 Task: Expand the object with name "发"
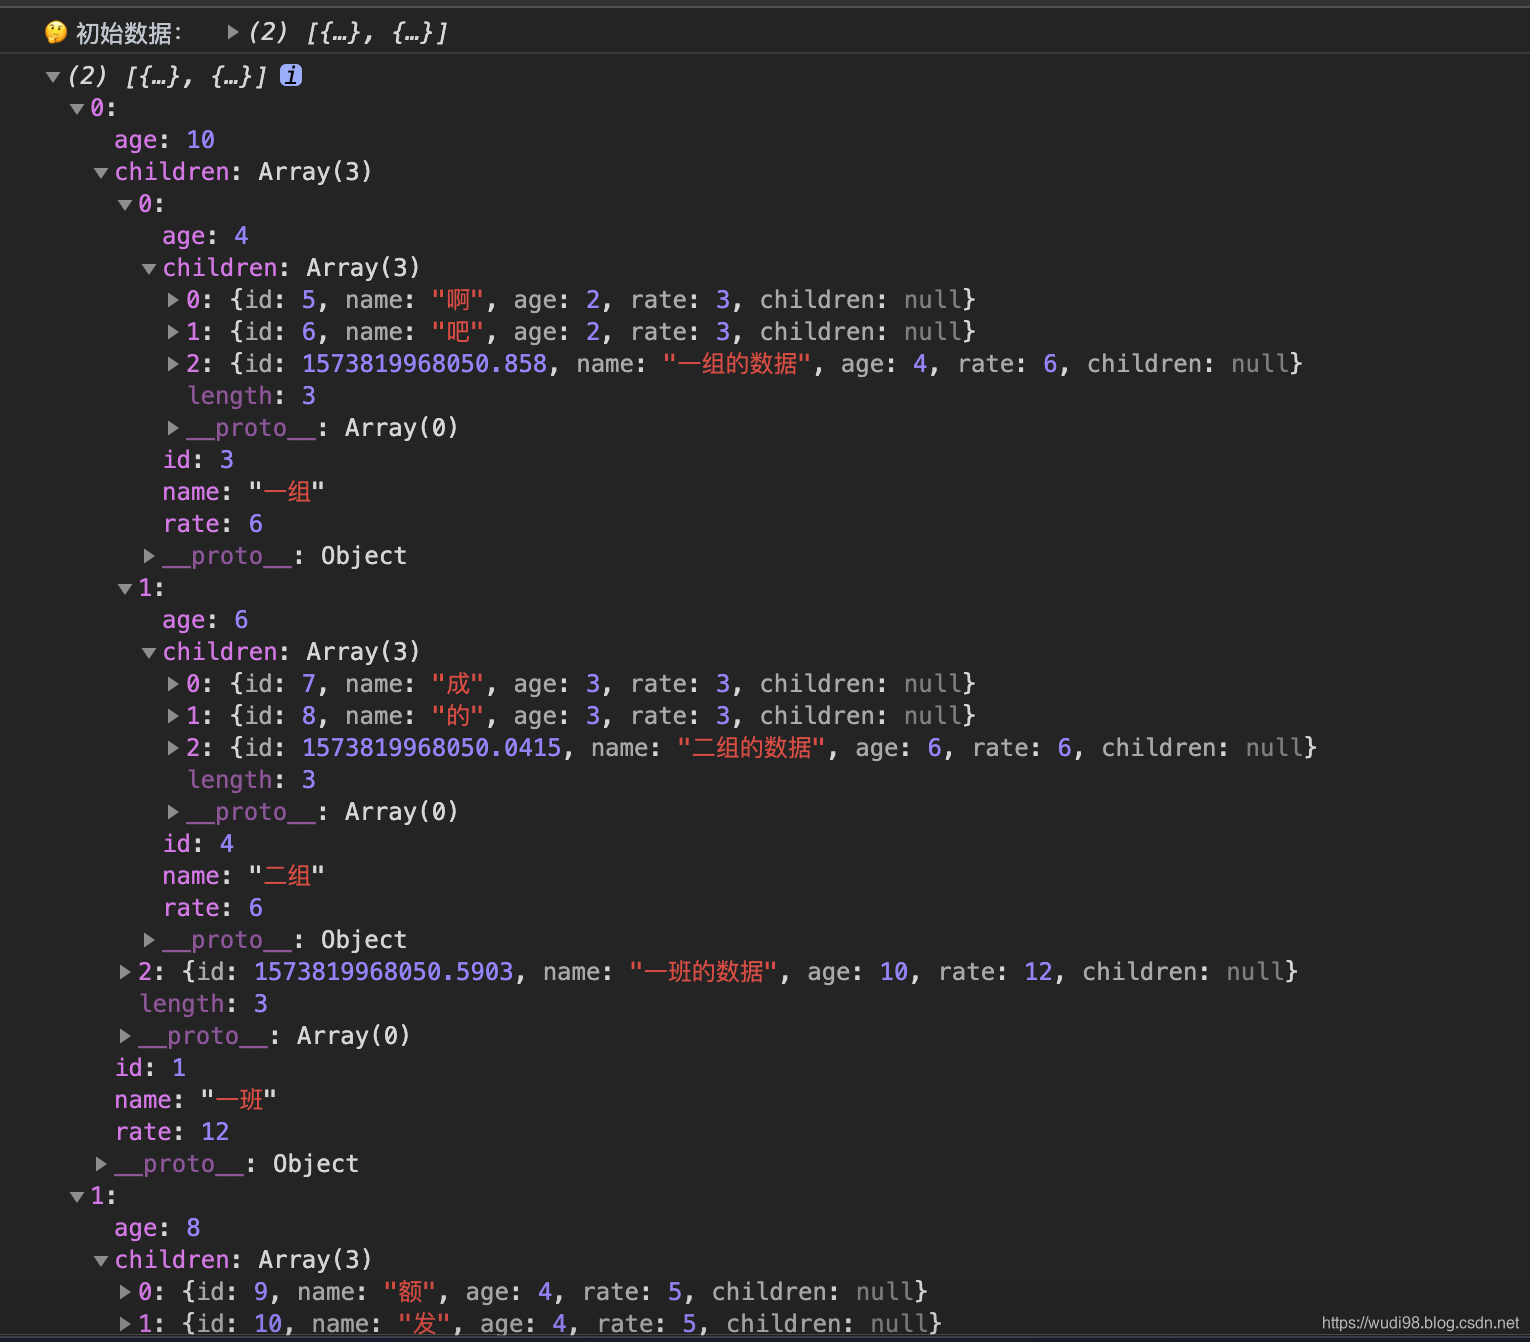click(x=125, y=1324)
